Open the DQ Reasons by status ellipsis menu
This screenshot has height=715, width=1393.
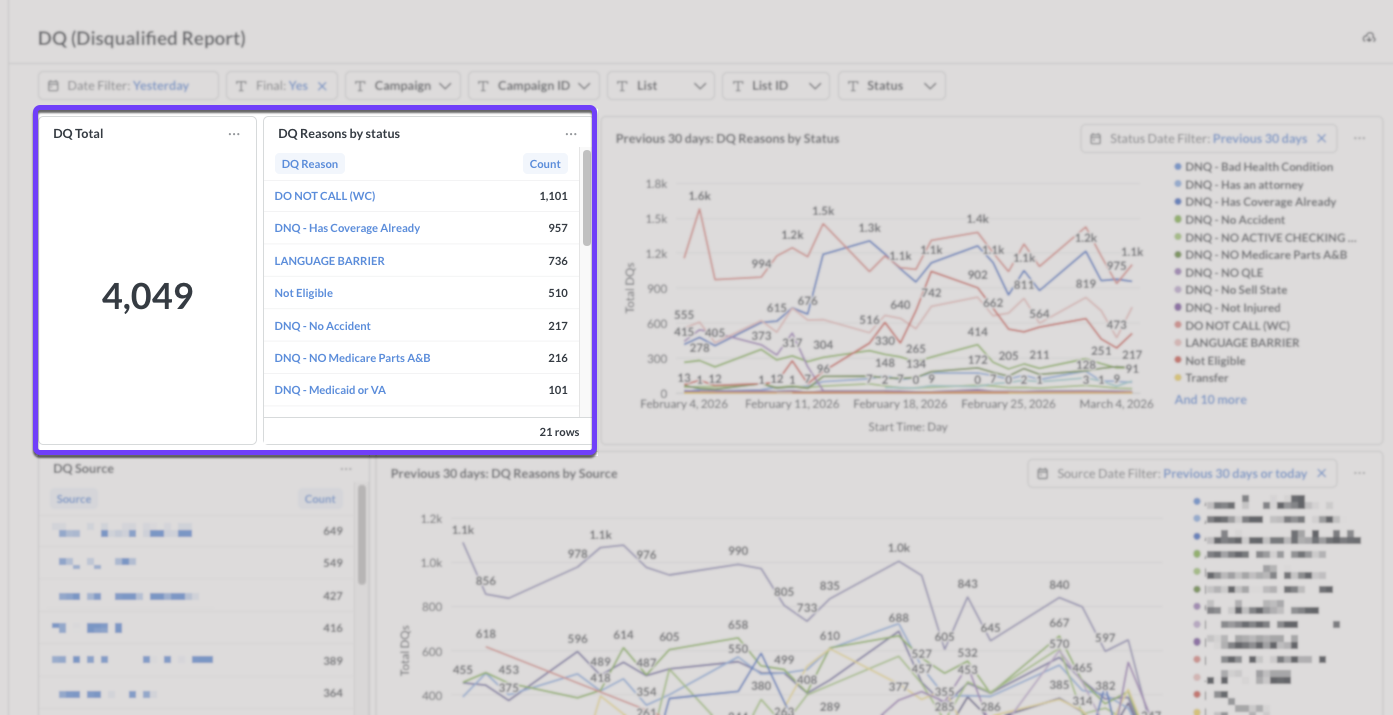pyautogui.click(x=570, y=134)
